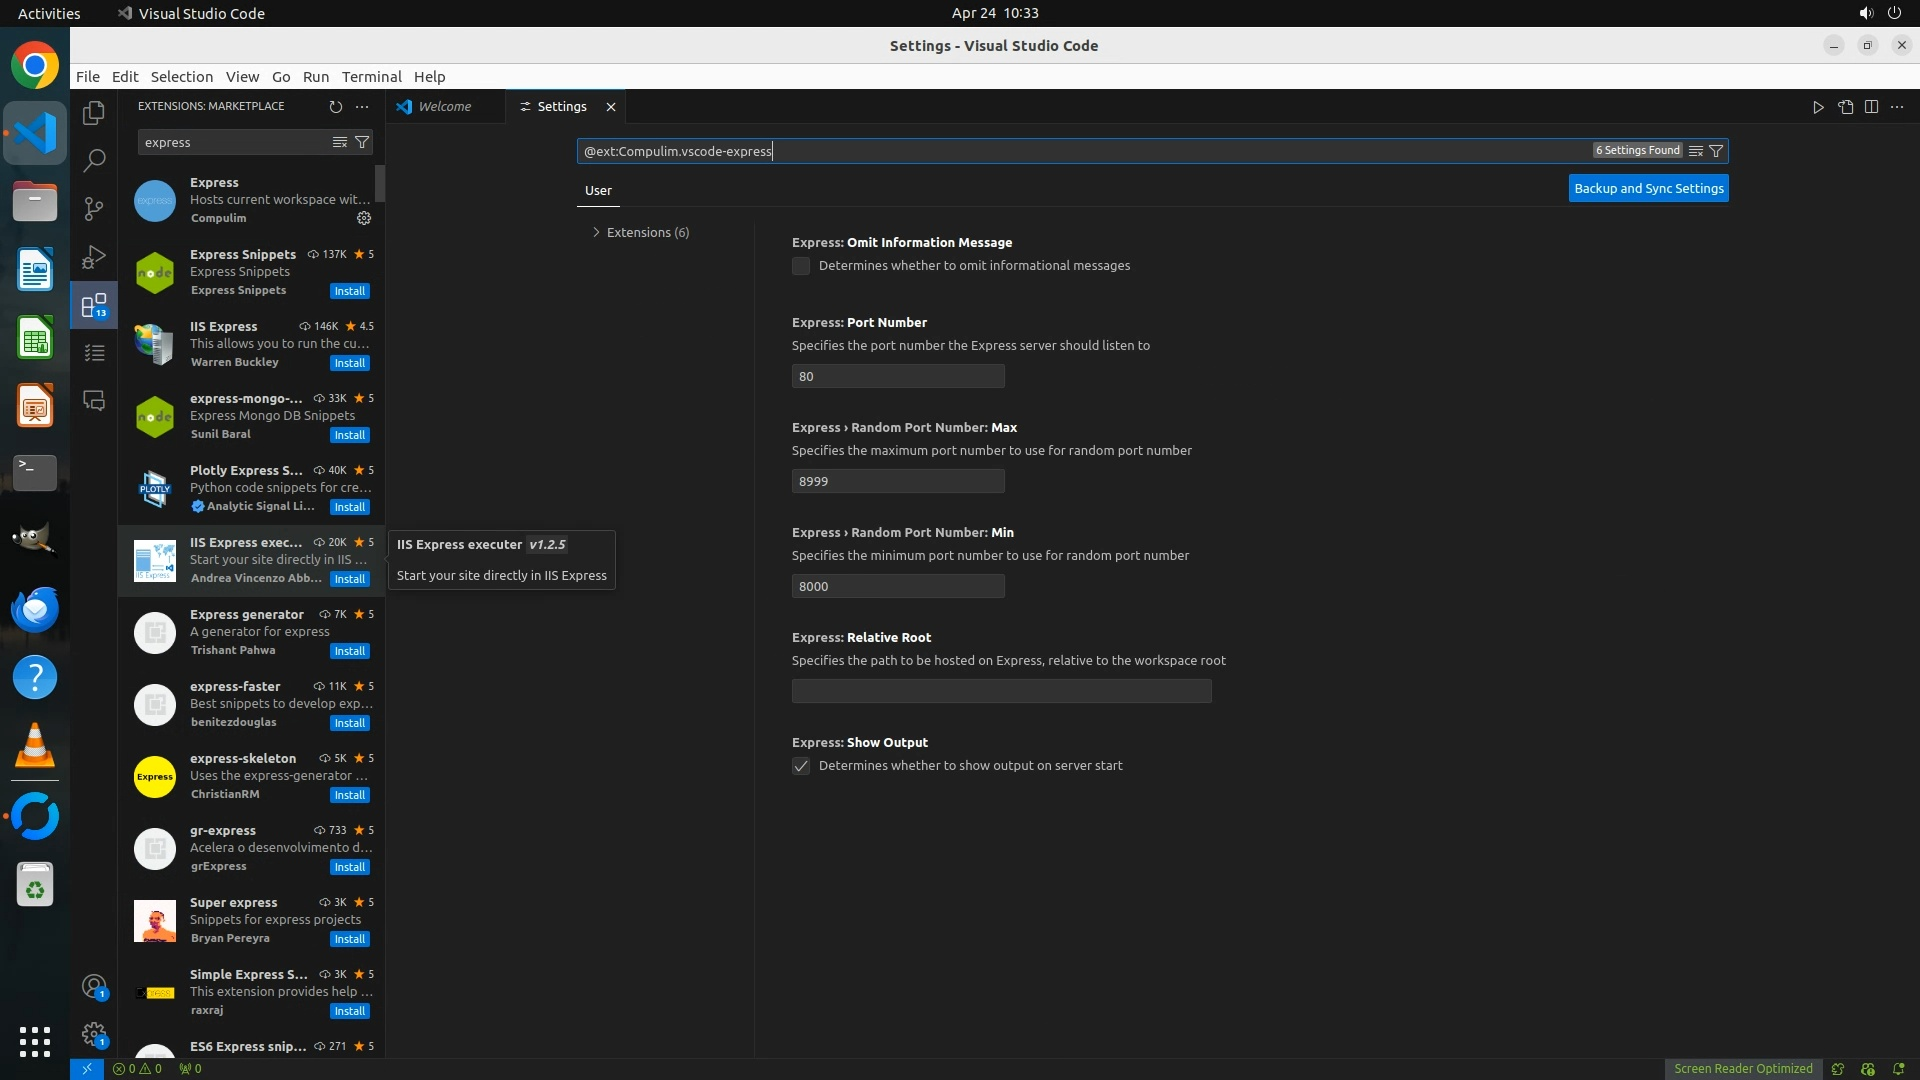This screenshot has height=1080, width=1920.
Task: Open the Explorer view in activity bar
Action: [x=94, y=113]
